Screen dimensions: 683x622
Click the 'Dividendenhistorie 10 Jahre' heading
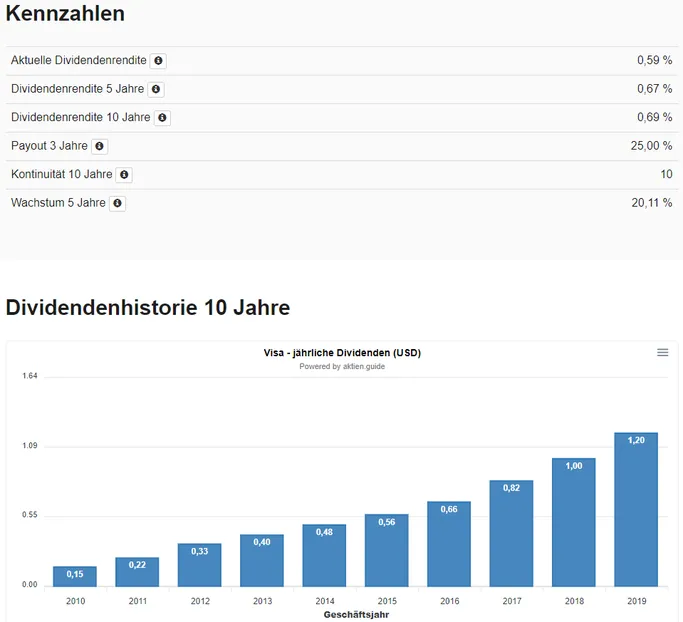[x=148, y=308]
